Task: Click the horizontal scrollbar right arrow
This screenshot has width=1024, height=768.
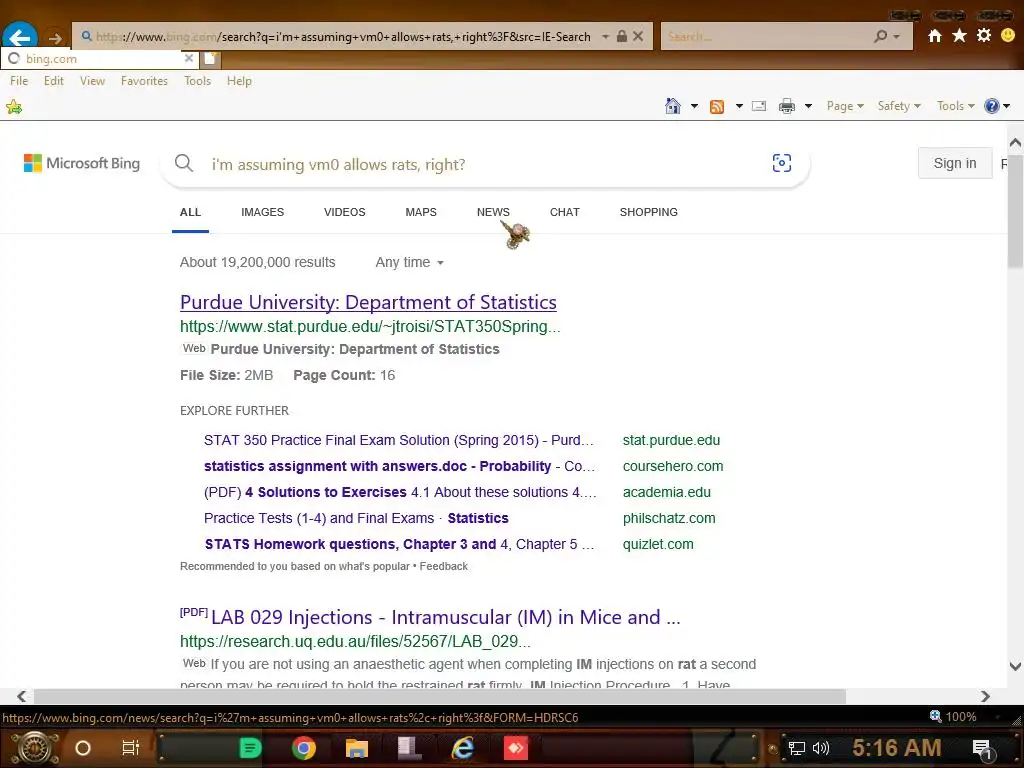Action: [985, 697]
